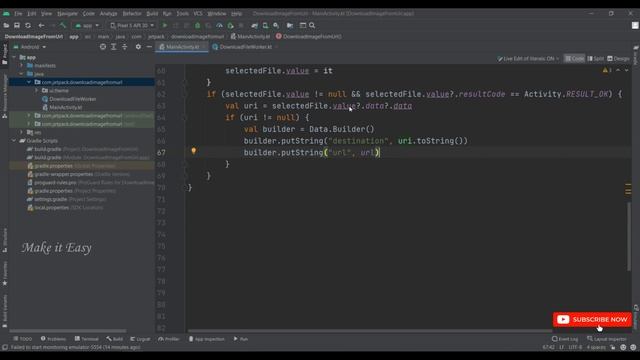Expand the res folder

(22, 132)
